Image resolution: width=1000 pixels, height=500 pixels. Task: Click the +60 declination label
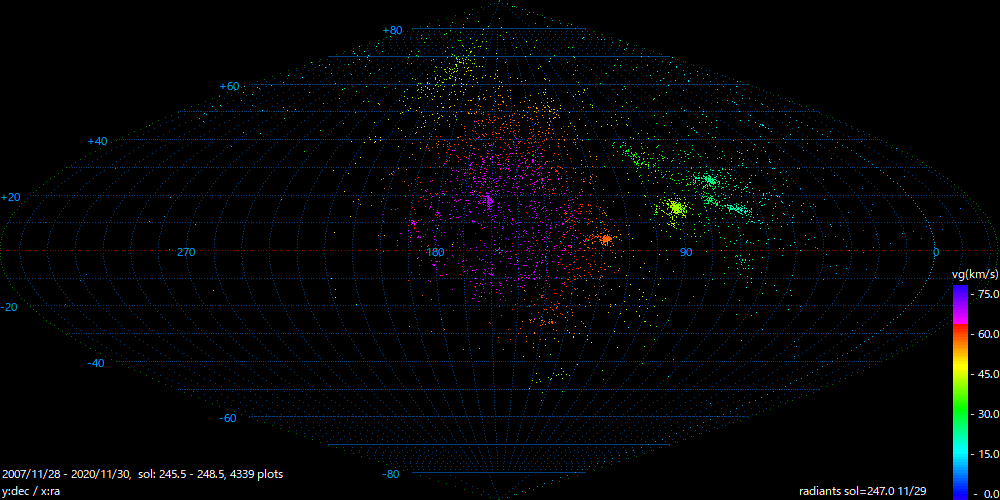click(229, 86)
